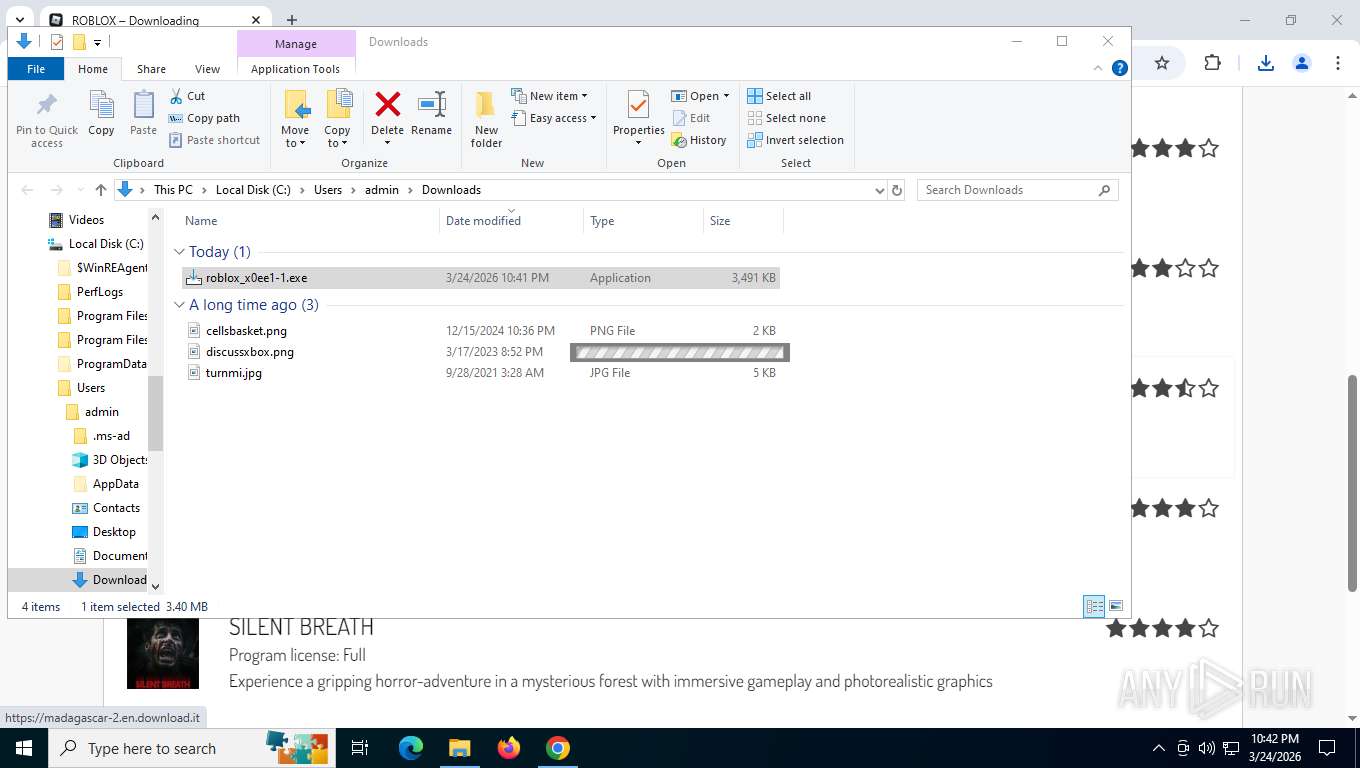The width and height of the screenshot is (1360, 768).
Task: Collapse the ribbon with chevron
Action: coord(1099,68)
